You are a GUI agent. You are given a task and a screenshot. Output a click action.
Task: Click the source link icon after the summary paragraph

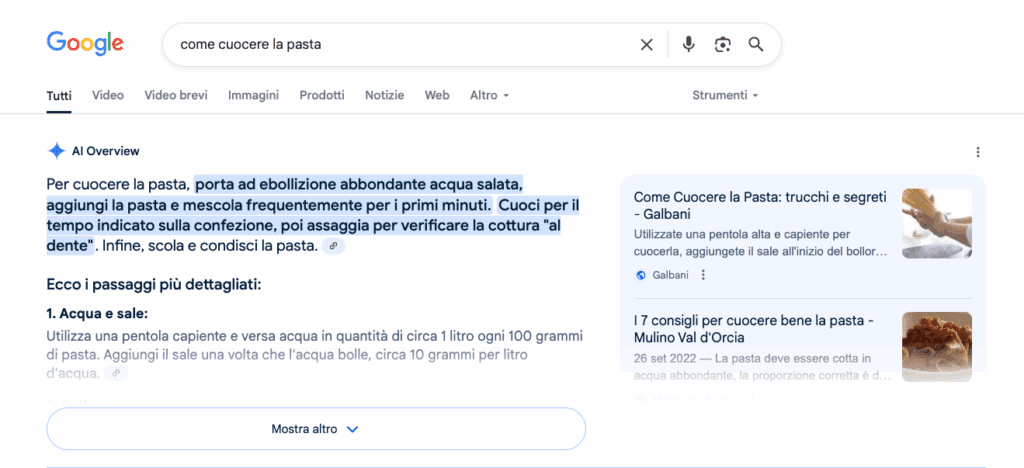333,246
